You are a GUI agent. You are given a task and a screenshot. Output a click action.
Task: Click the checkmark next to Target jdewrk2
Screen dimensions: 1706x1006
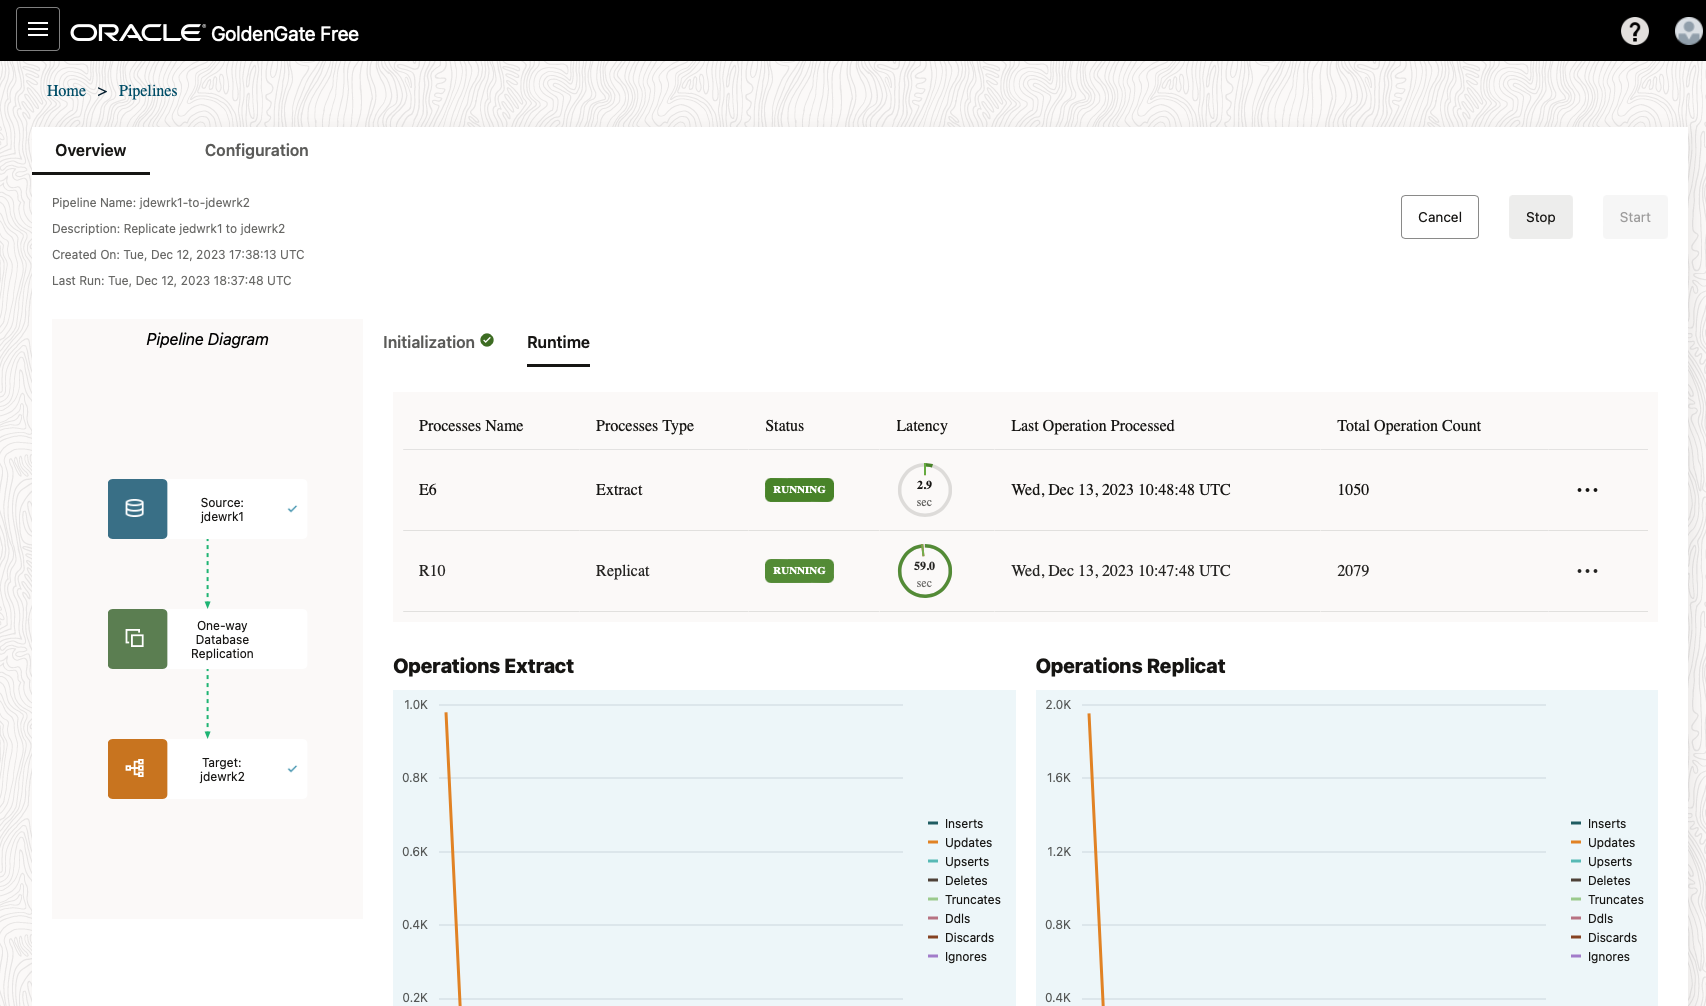(x=292, y=769)
